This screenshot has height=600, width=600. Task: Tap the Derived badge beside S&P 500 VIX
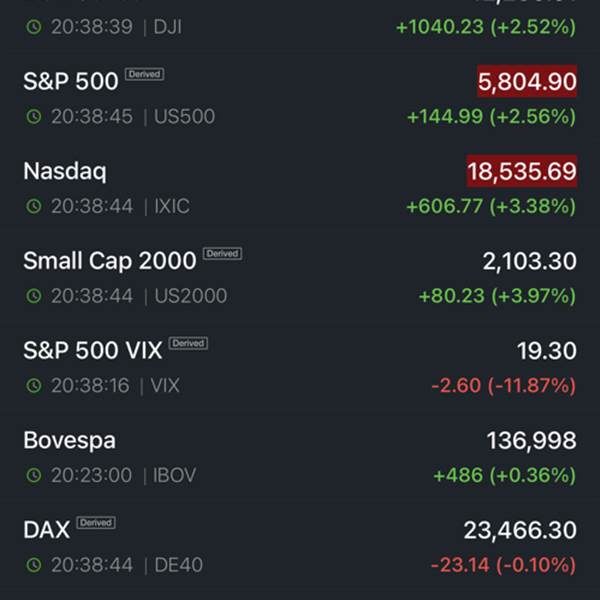(188, 343)
